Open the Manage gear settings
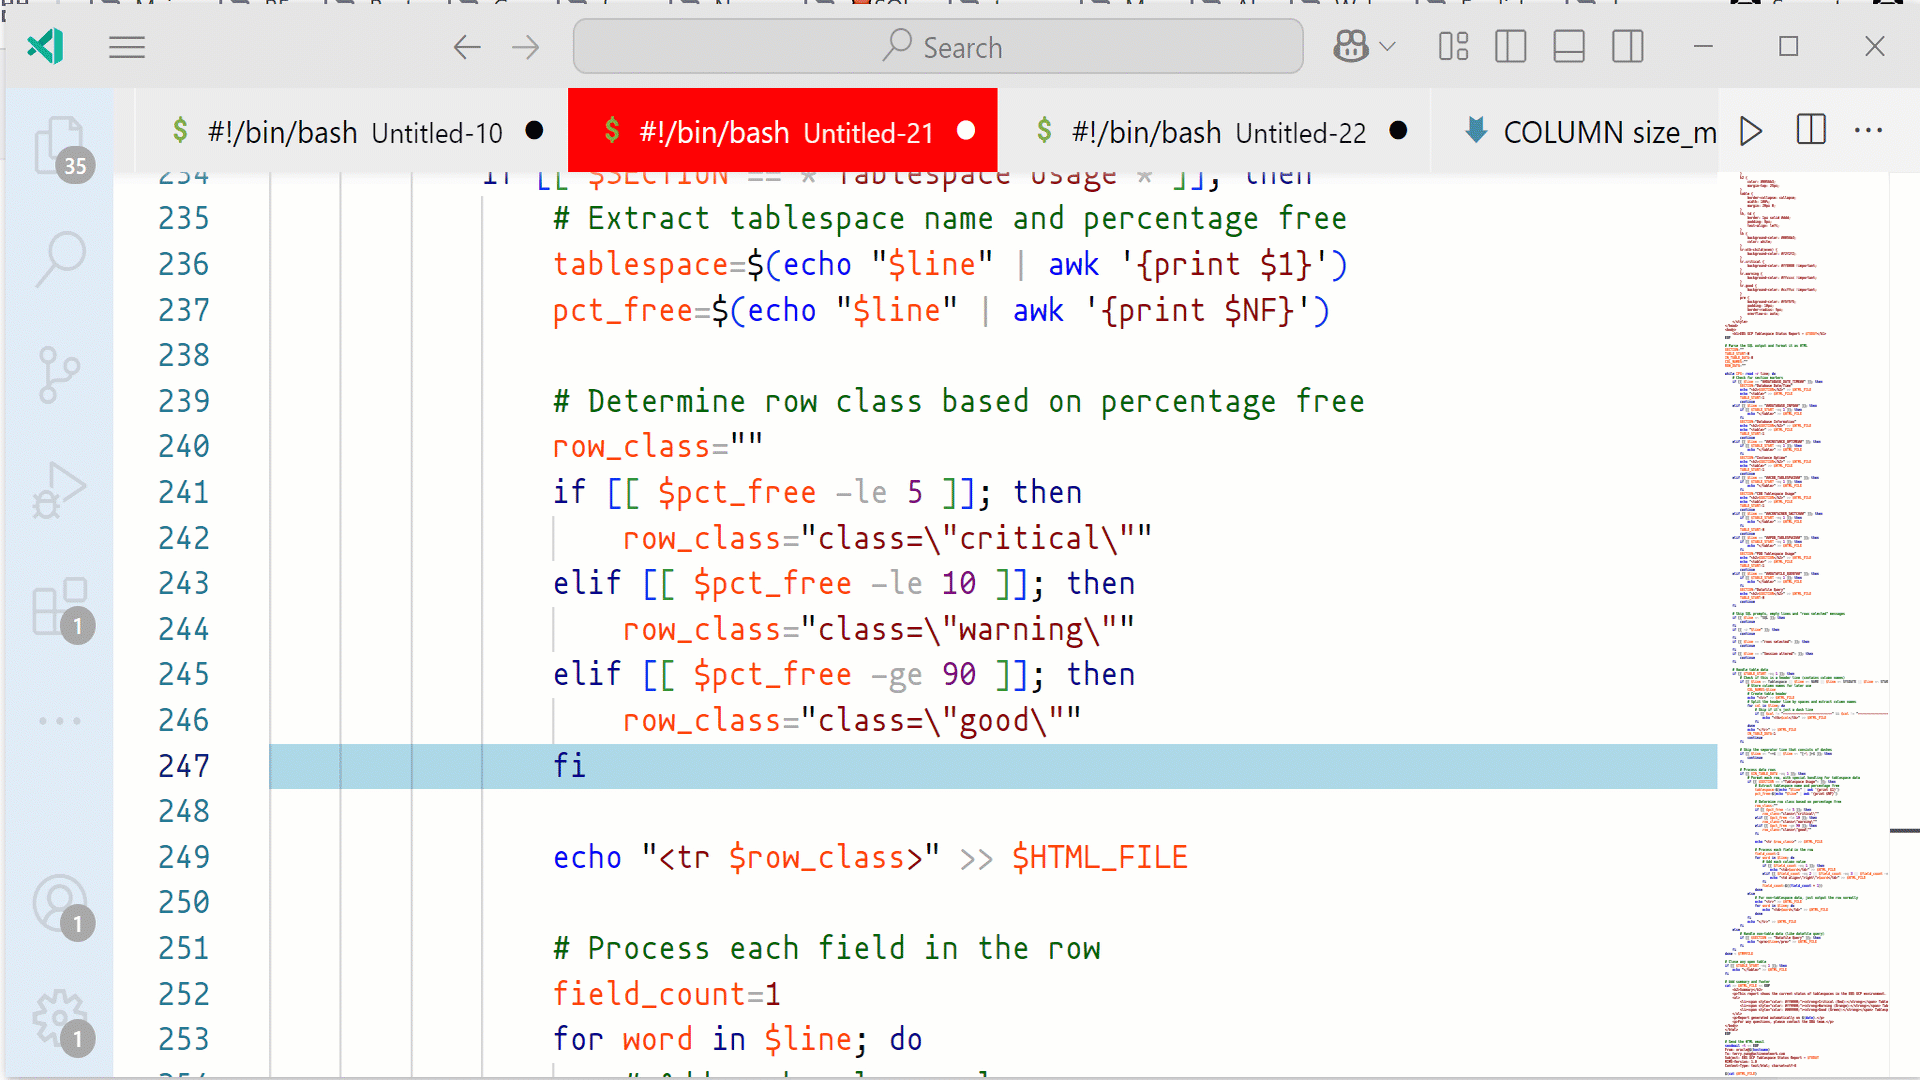The image size is (1920, 1080). pyautogui.click(x=59, y=1019)
